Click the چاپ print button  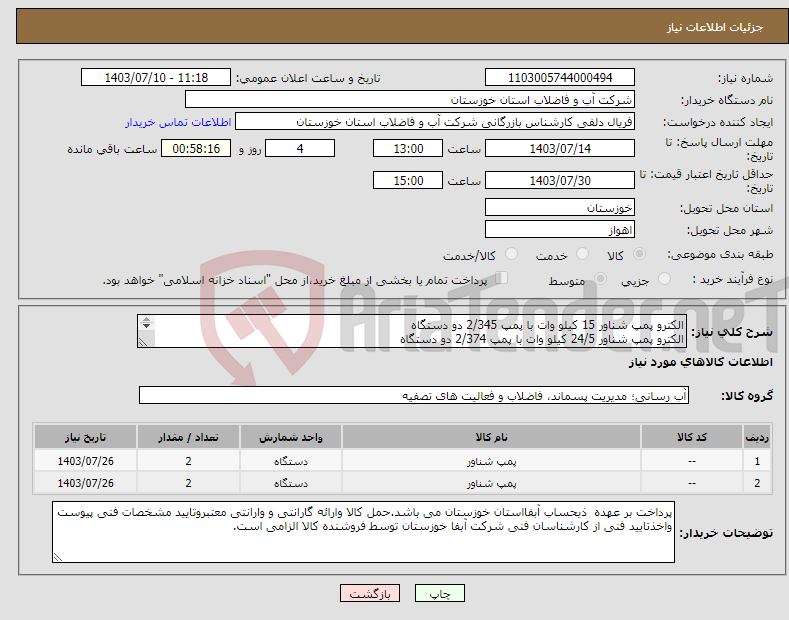click(x=440, y=594)
